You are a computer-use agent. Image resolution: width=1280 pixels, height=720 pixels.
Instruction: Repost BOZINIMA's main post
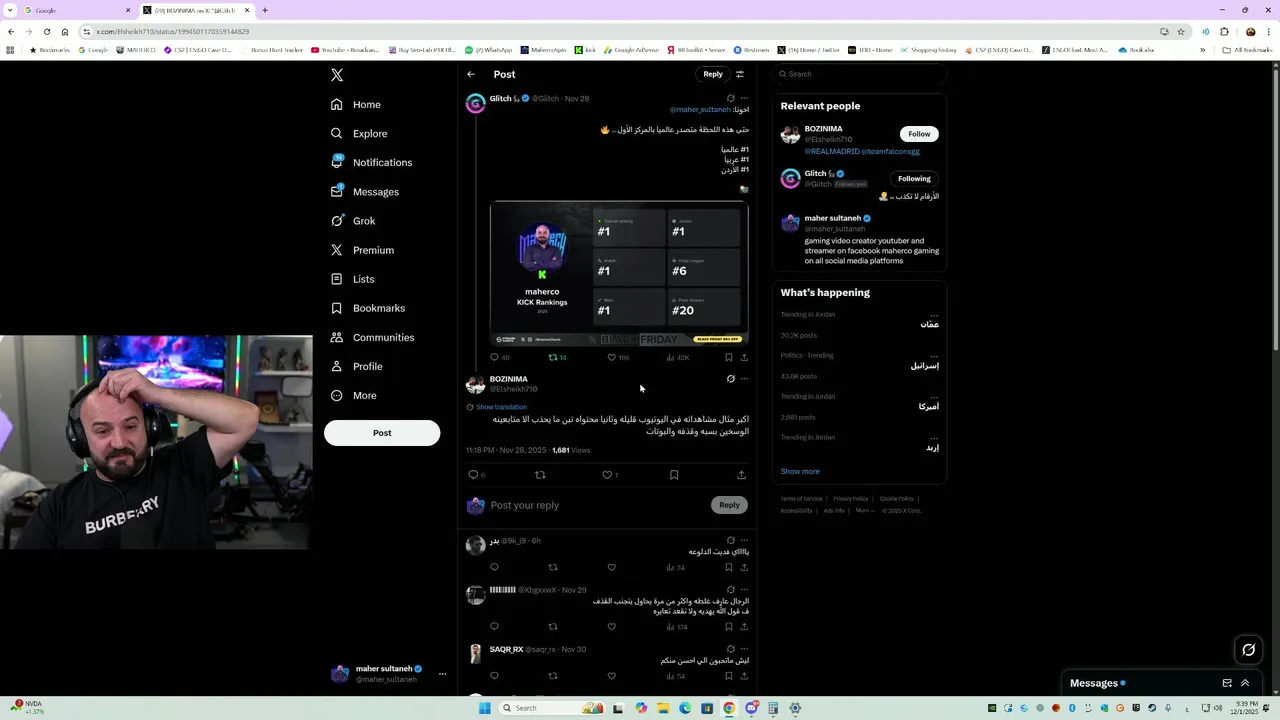540,475
